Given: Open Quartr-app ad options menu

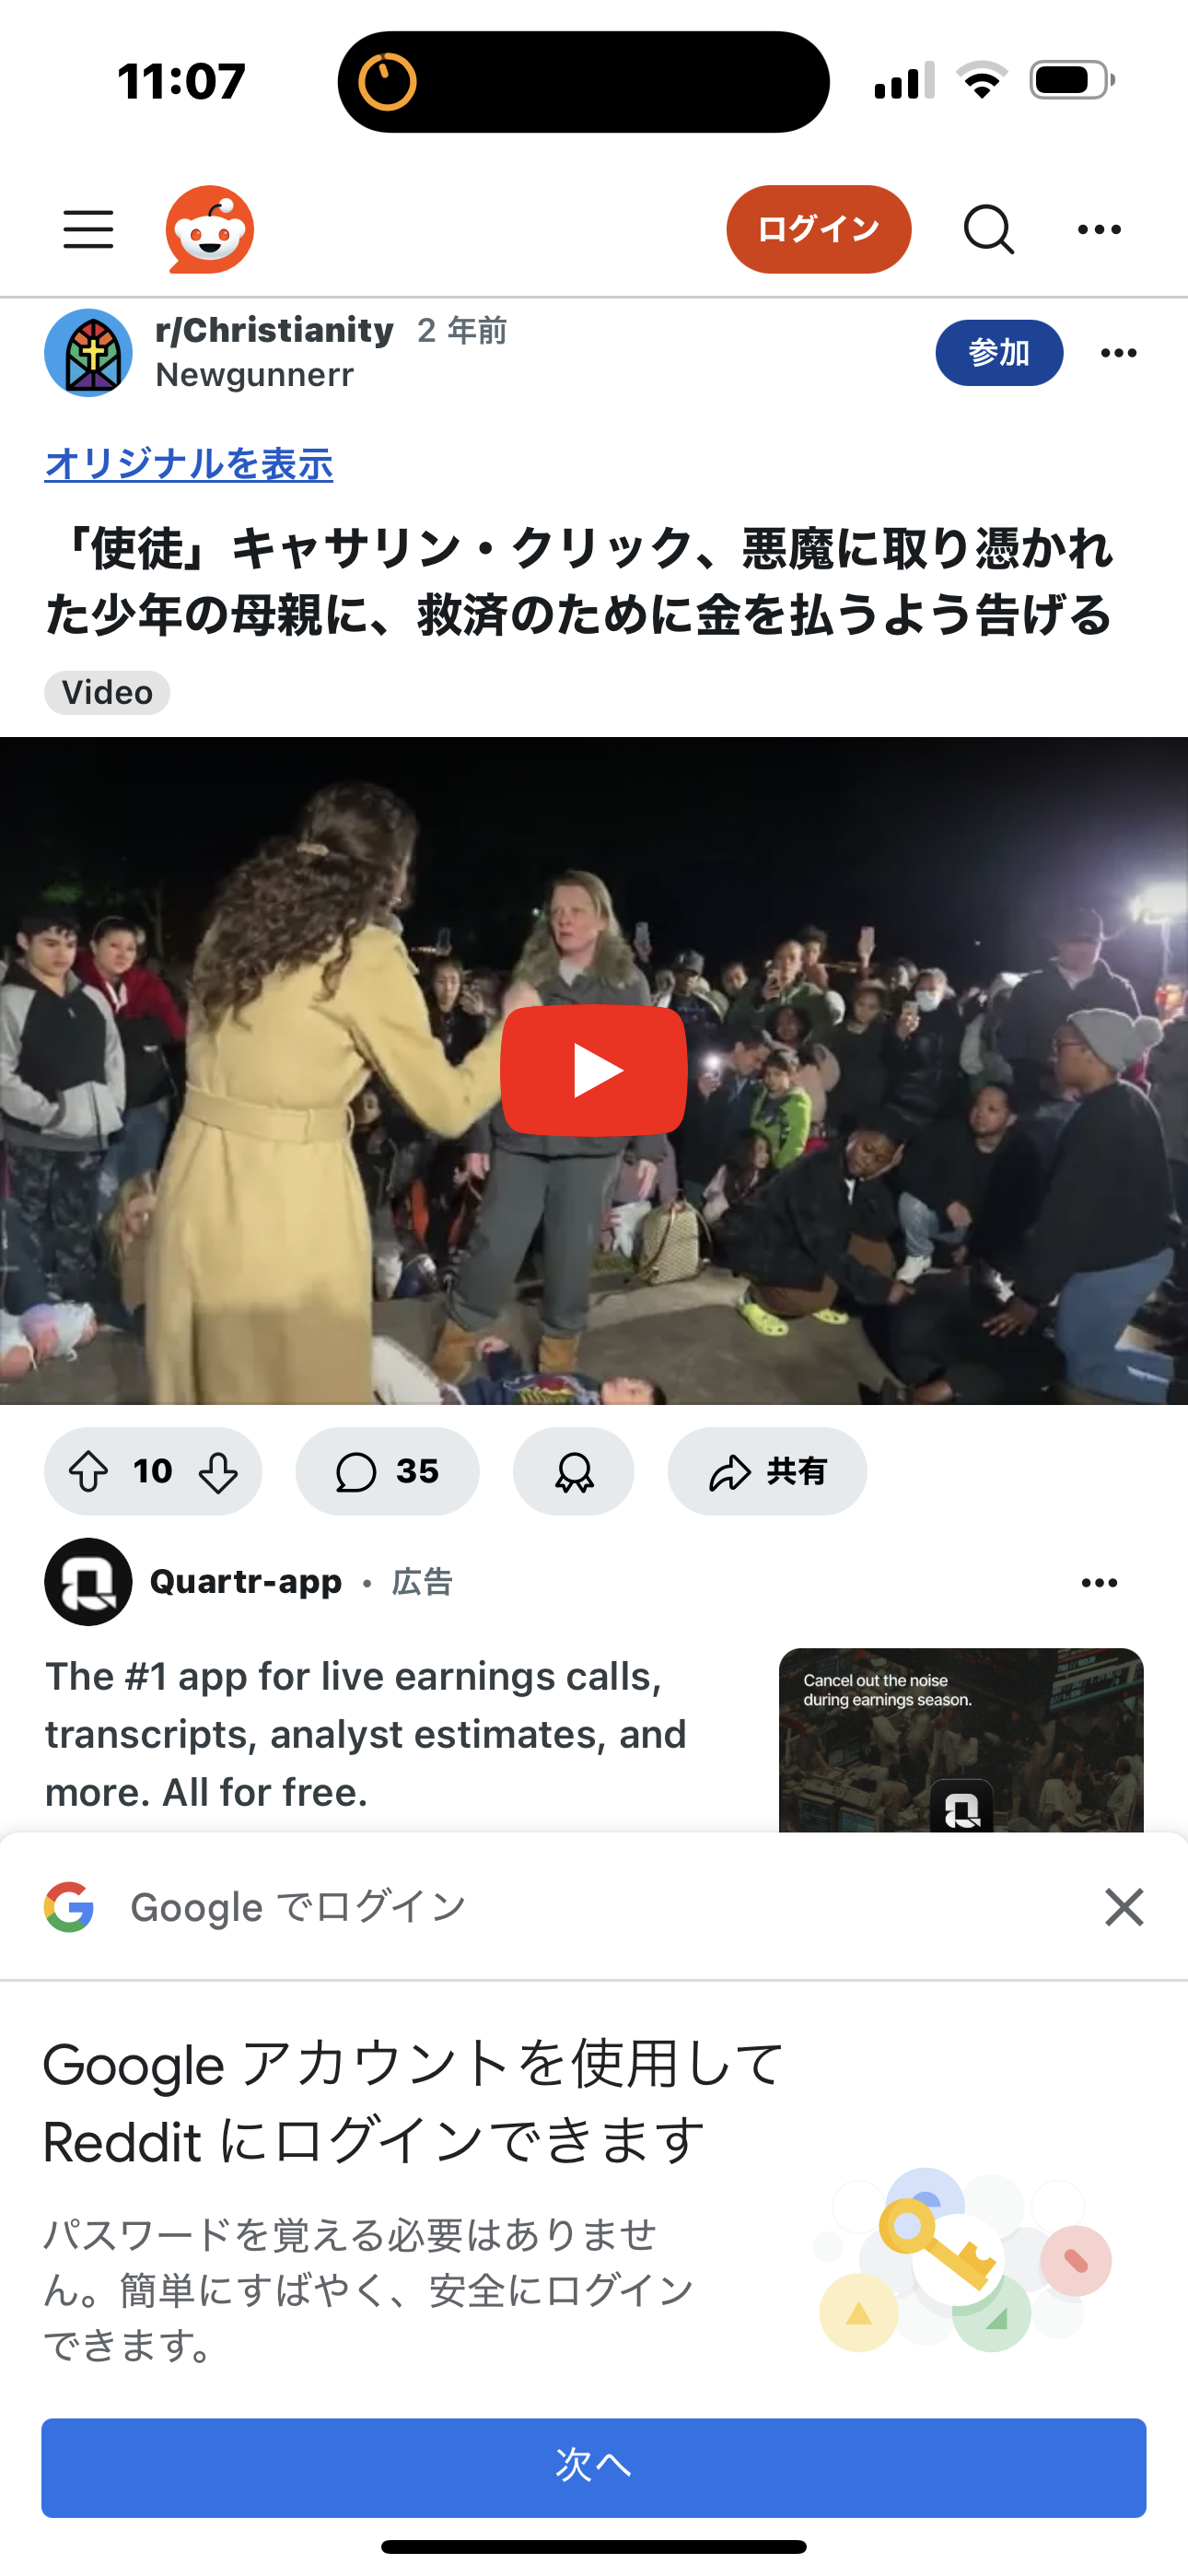Looking at the screenshot, I should [1099, 1582].
